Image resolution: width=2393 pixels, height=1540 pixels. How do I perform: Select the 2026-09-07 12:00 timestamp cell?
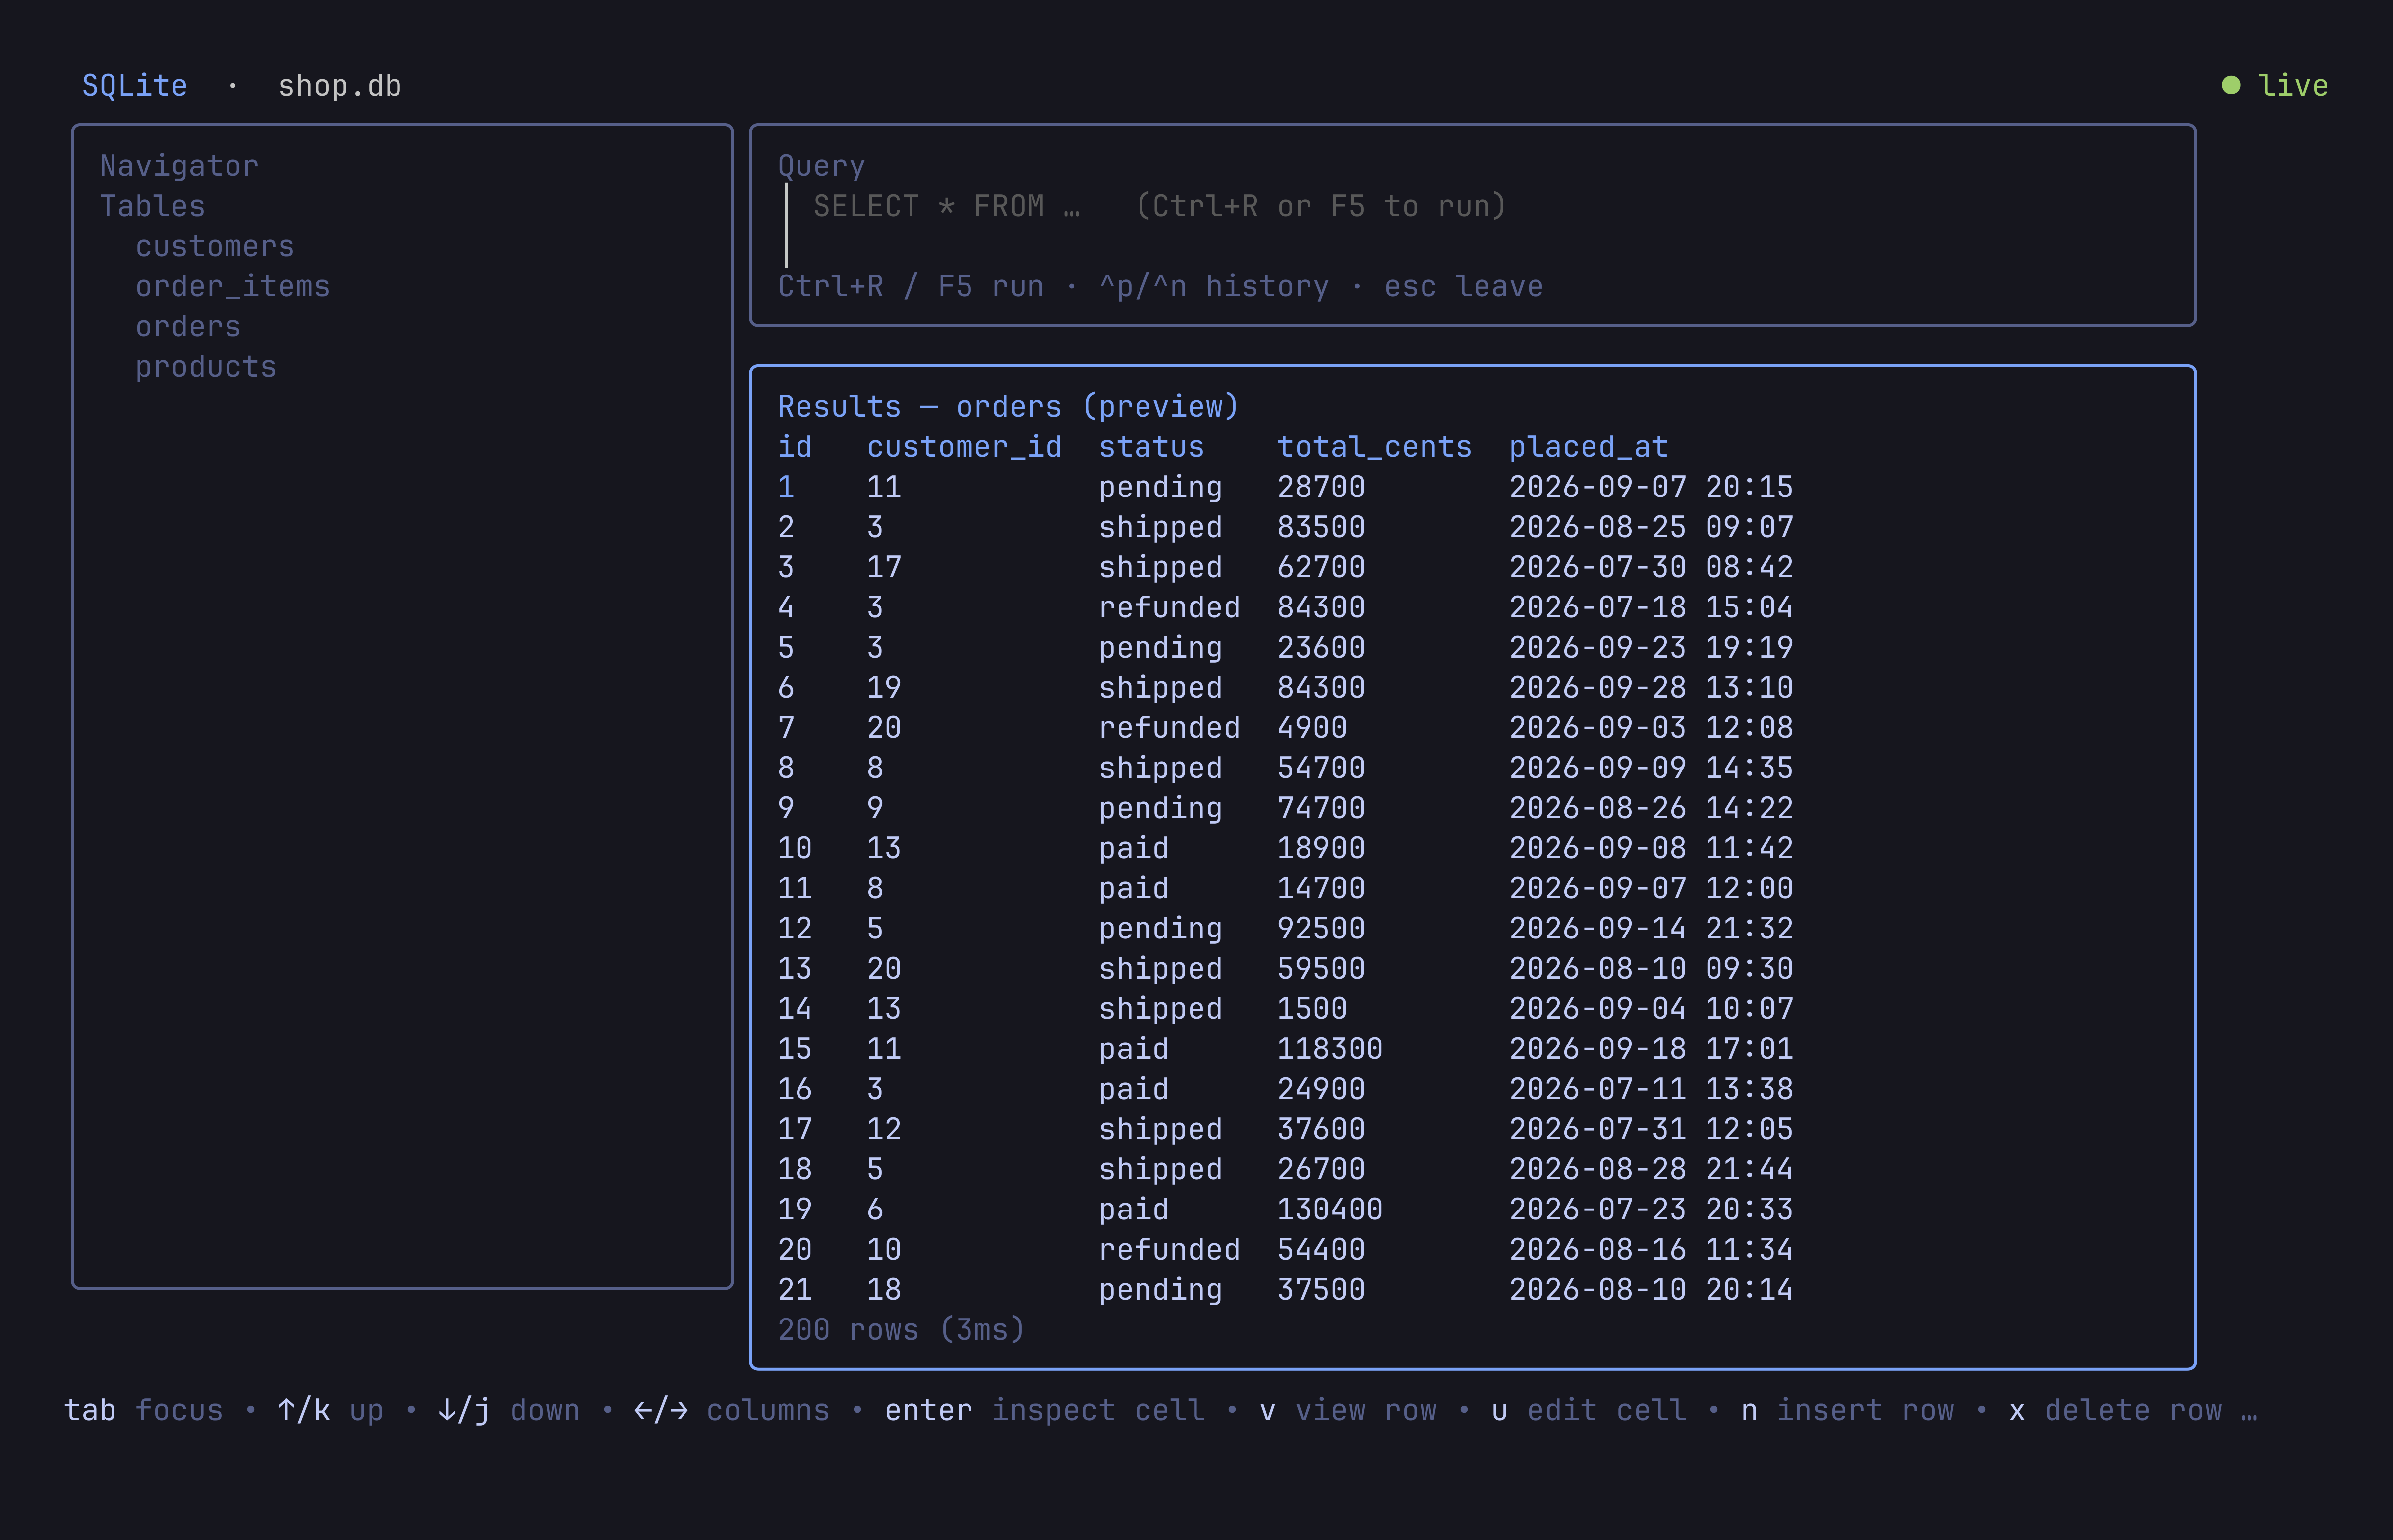pos(1651,888)
